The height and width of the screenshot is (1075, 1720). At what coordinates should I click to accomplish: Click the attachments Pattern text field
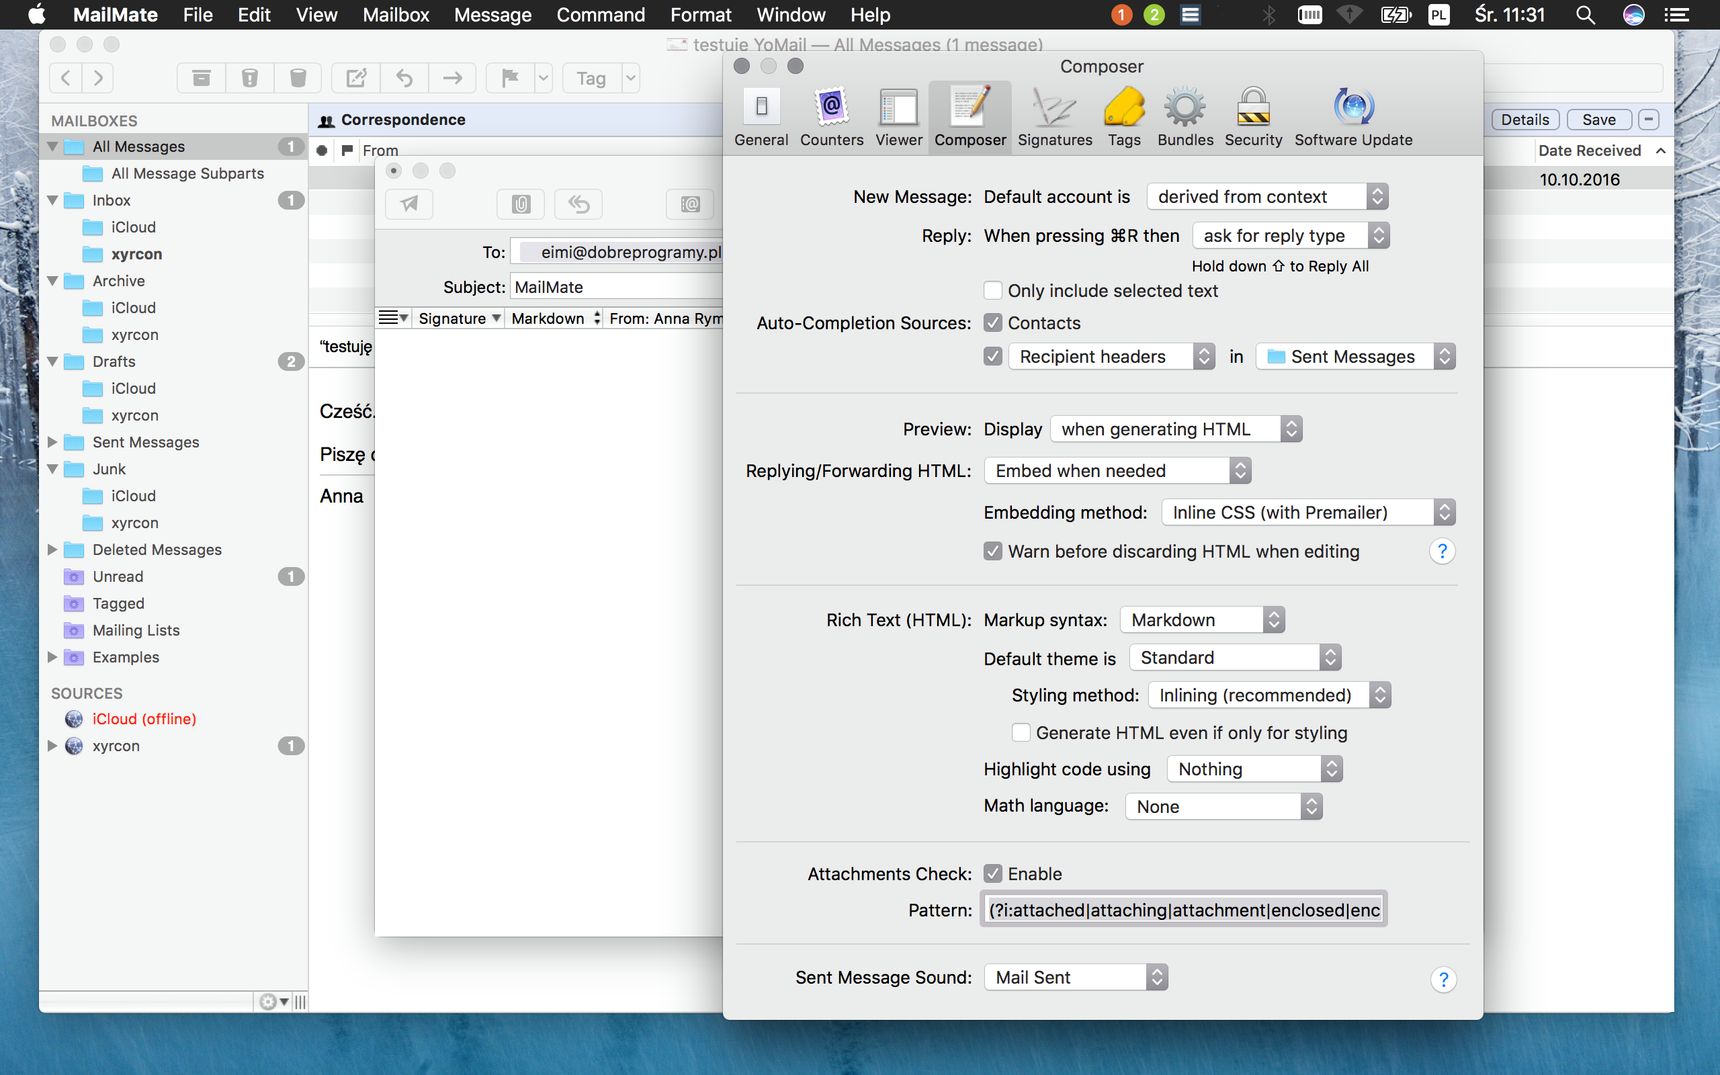(1184, 910)
